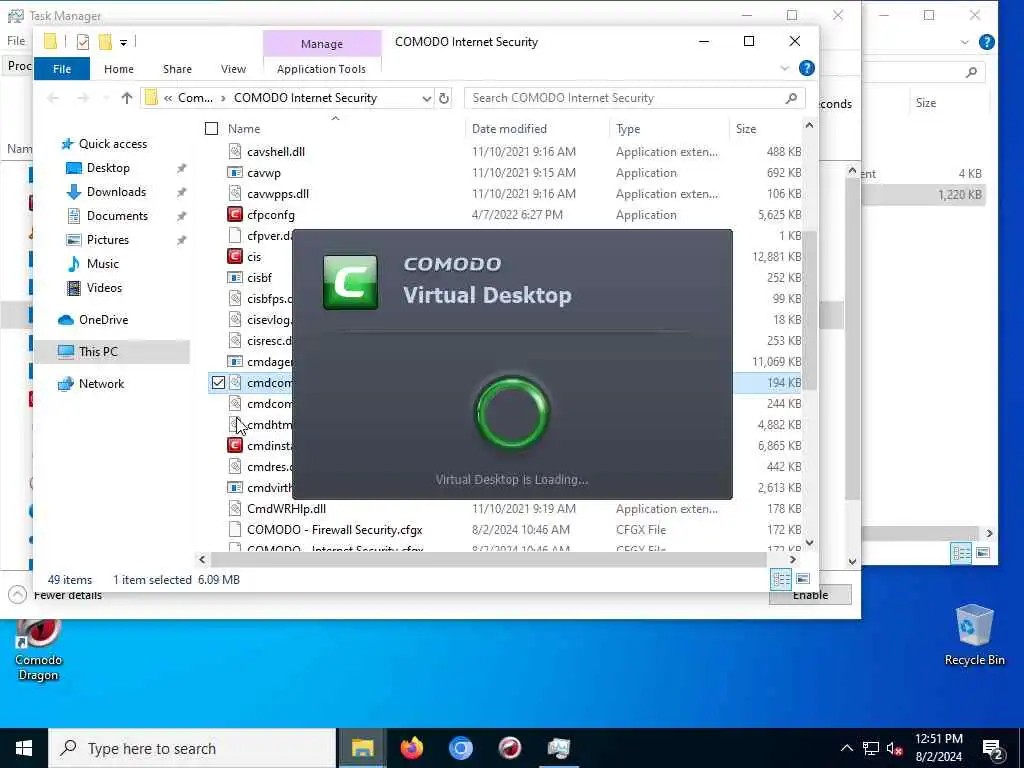Switch Explorer to large icons view
The width and height of the screenshot is (1024, 768).
click(x=803, y=579)
